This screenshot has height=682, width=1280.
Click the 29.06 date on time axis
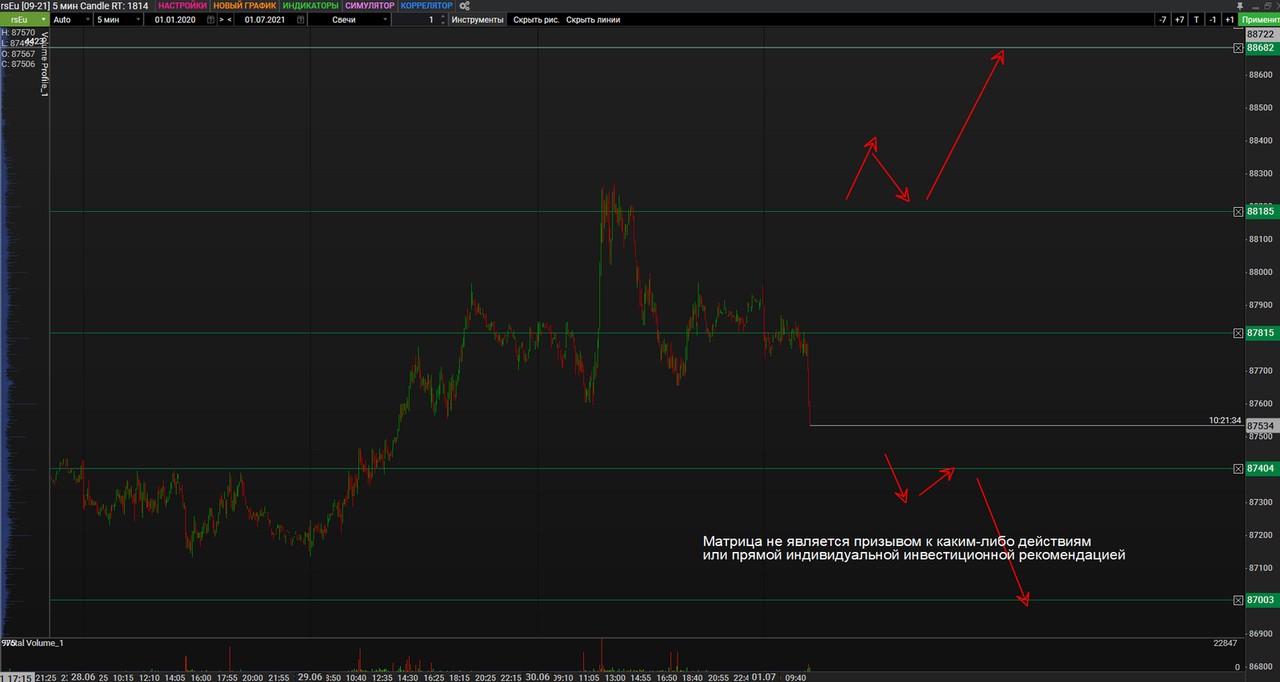tap(310, 676)
